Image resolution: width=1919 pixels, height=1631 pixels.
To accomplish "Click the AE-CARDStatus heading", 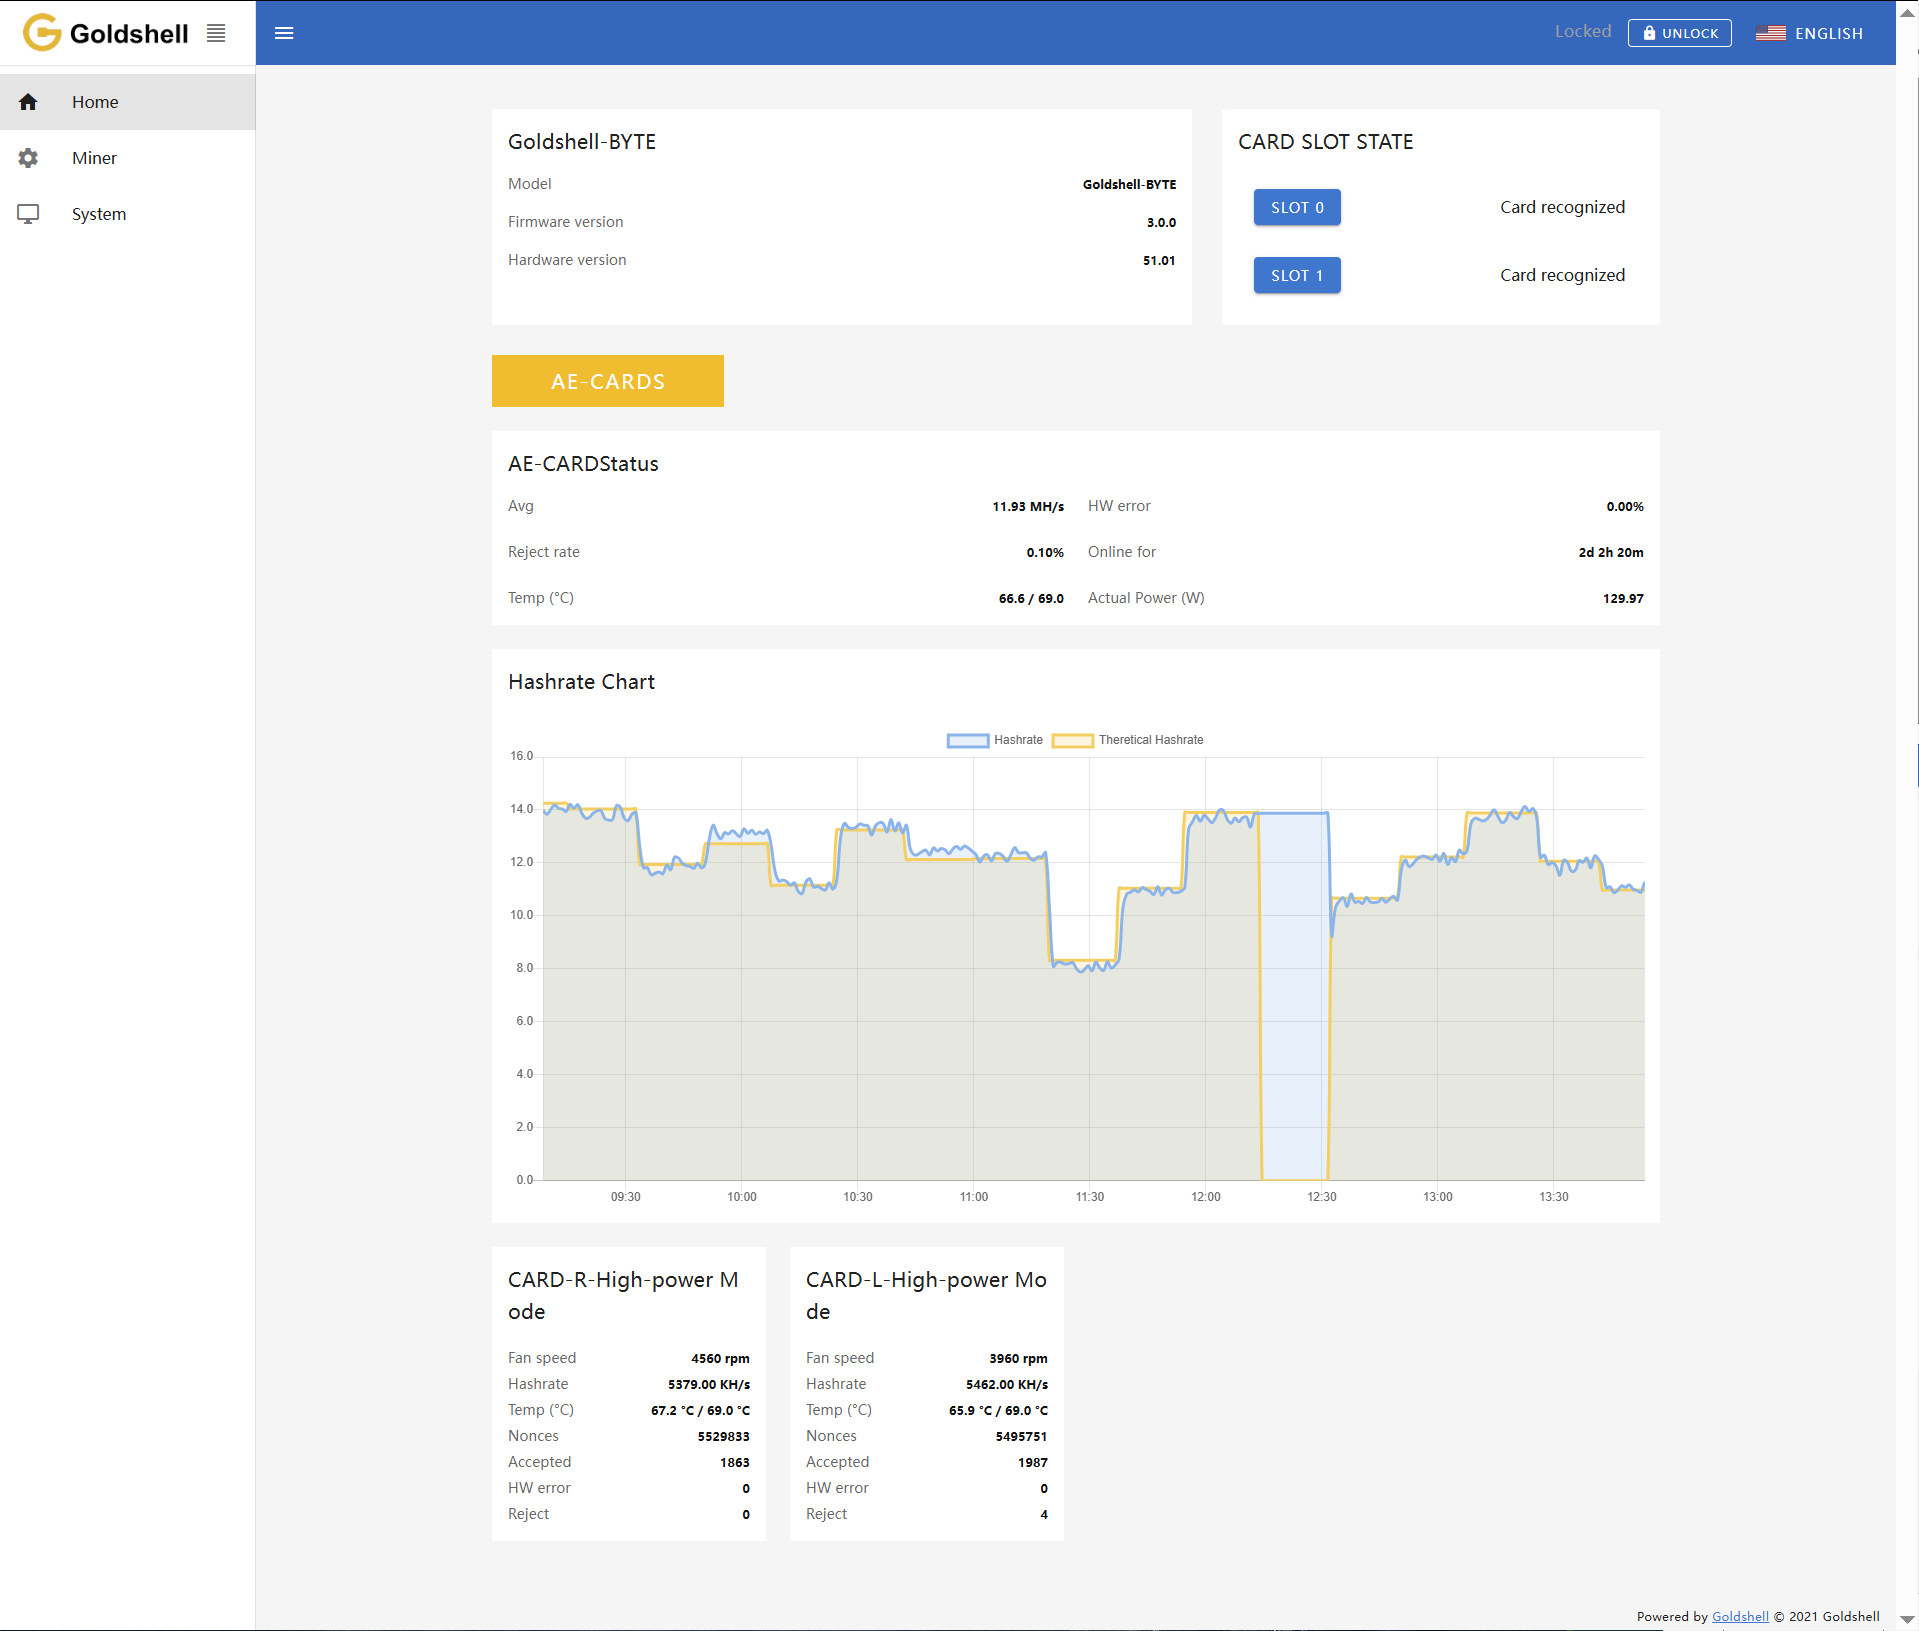I will click(x=583, y=464).
